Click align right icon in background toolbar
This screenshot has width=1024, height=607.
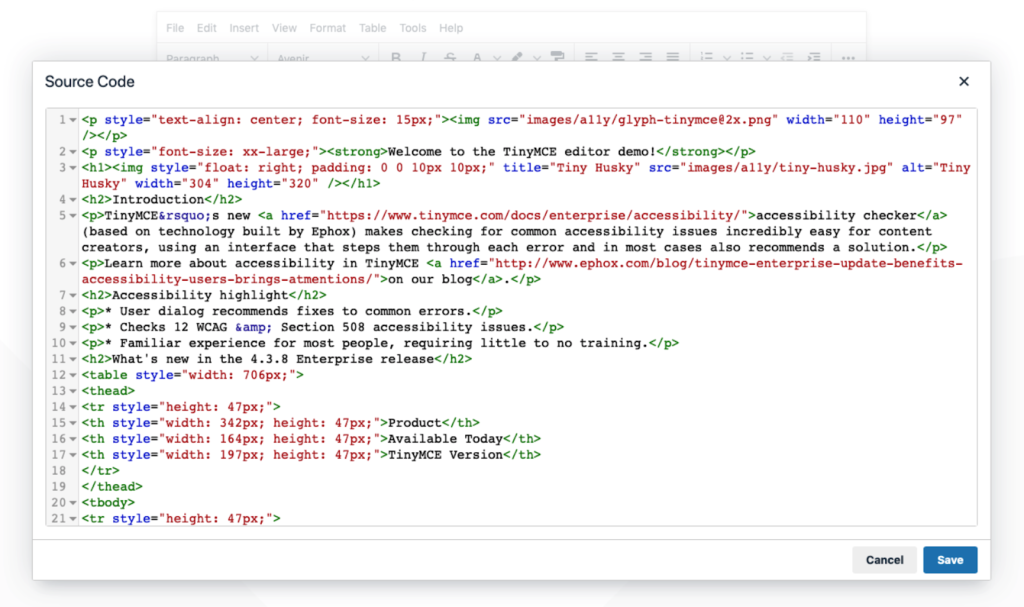[645, 57]
